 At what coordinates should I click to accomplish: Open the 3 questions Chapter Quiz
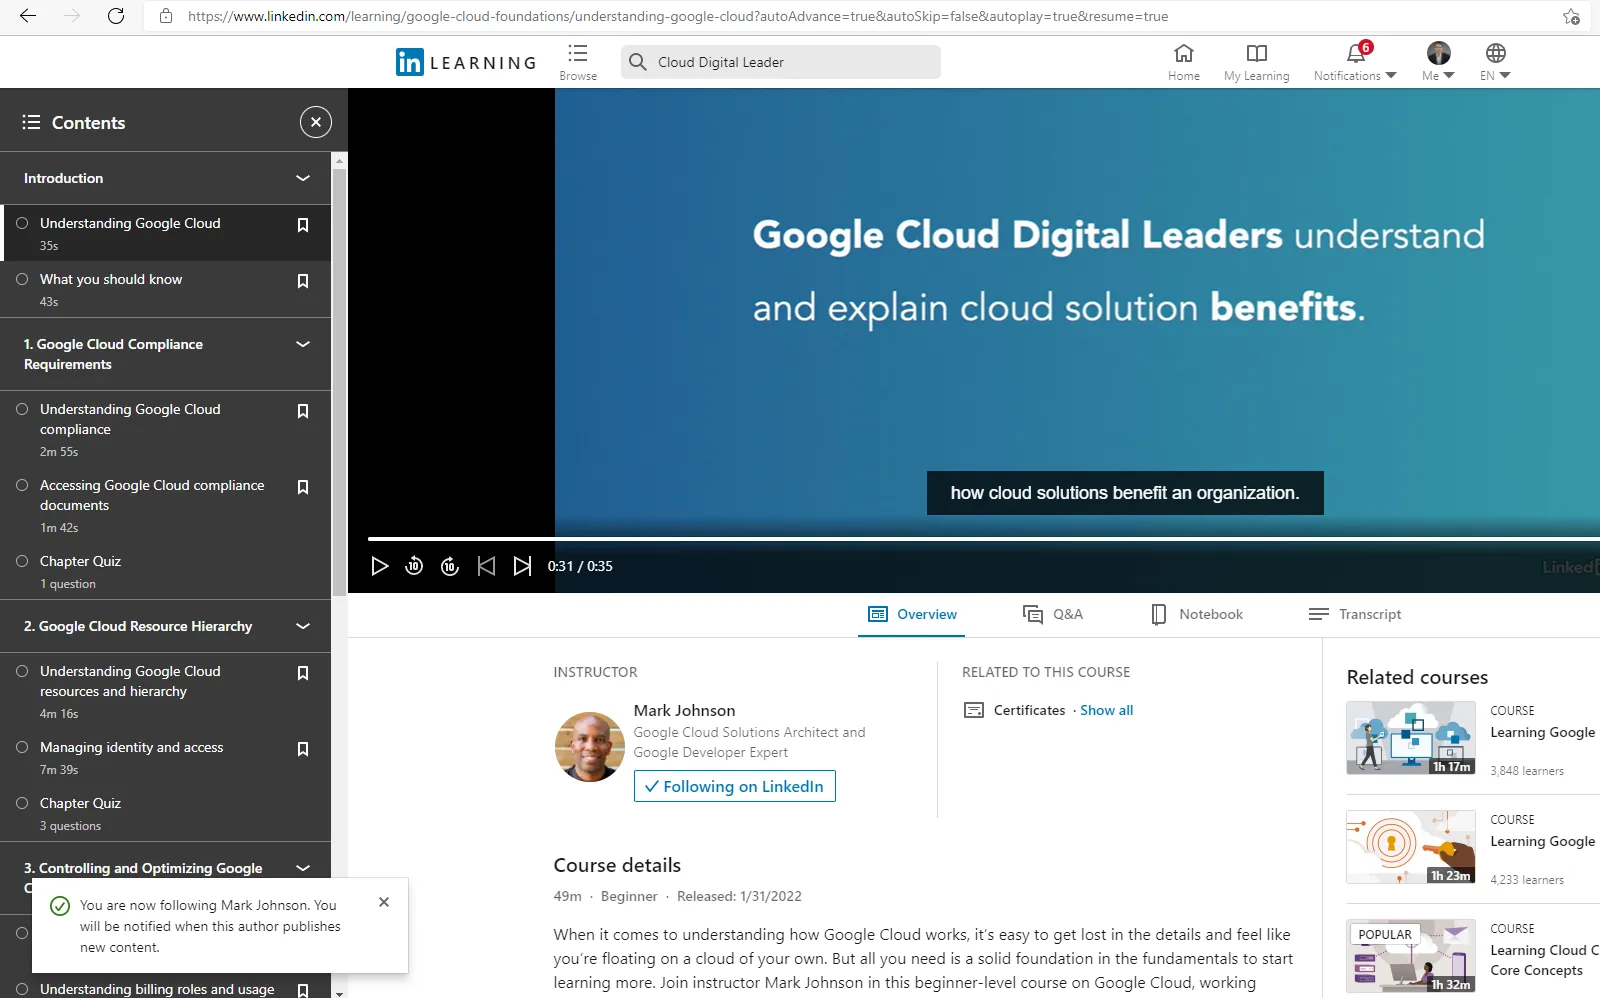click(80, 803)
